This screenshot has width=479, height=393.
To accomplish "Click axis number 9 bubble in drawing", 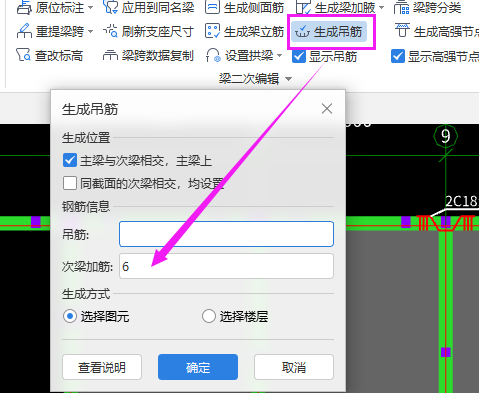I will click(x=445, y=136).
